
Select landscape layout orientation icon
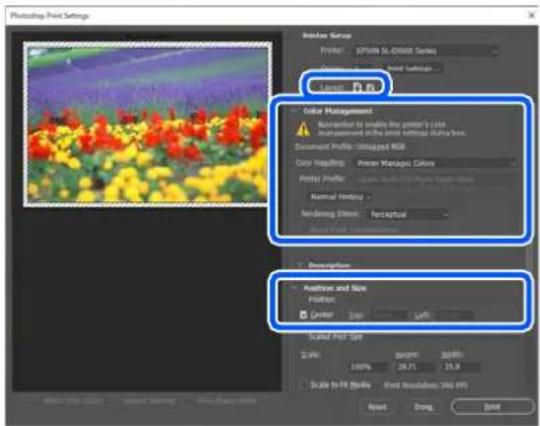click(x=370, y=87)
